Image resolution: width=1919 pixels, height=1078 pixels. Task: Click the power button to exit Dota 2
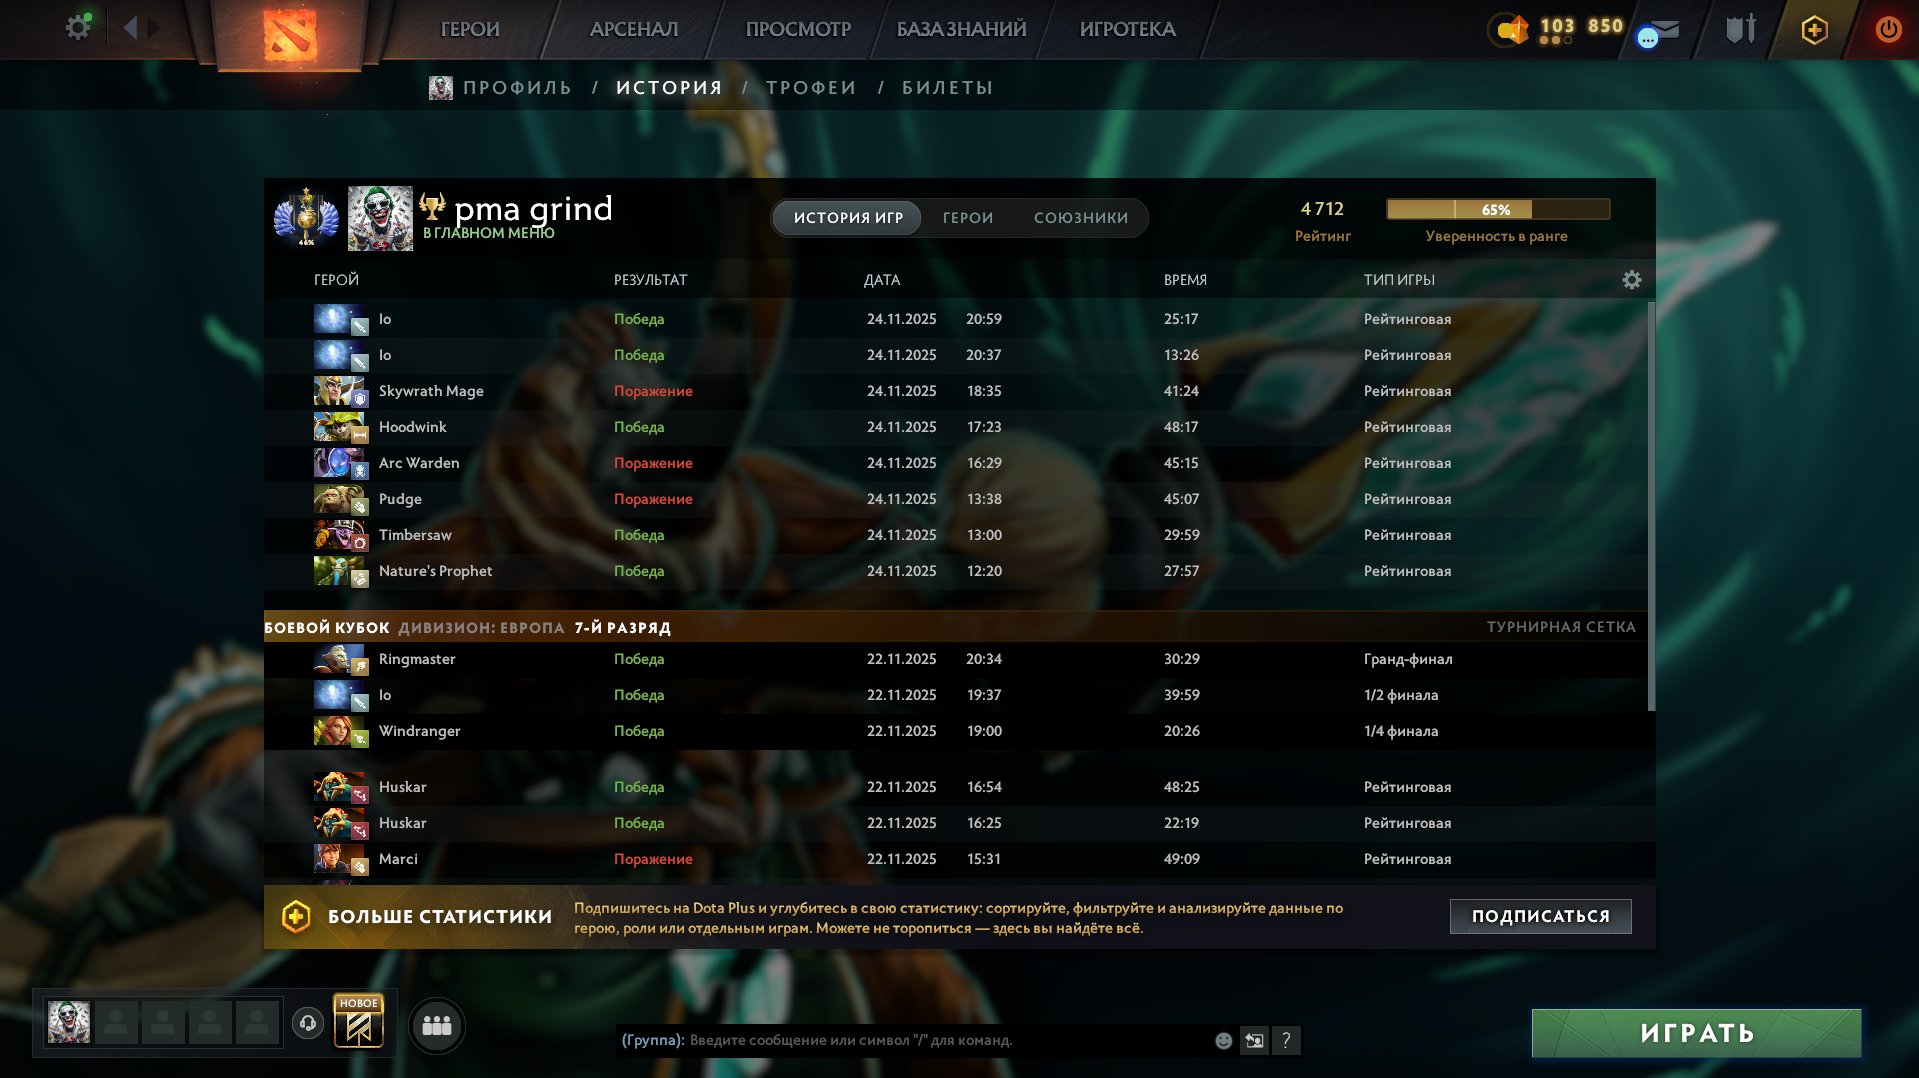pyautogui.click(x=1888, y=29)
